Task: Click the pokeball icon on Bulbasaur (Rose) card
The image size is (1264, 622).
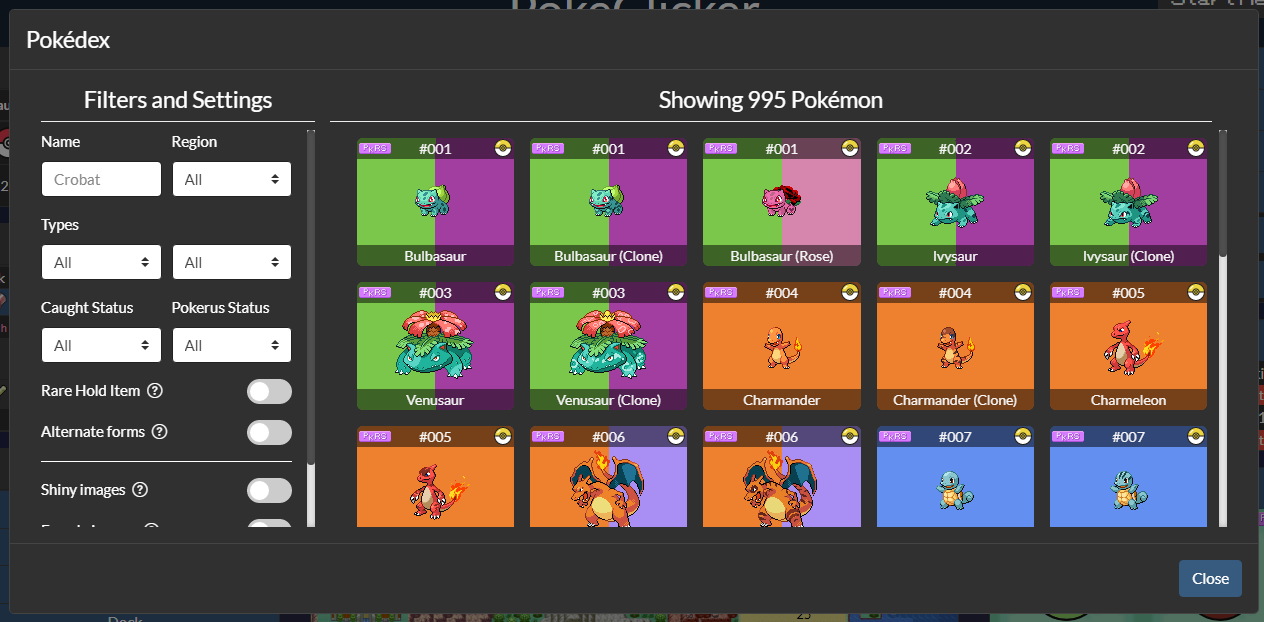Action: pyautogui.click(x=850, y=148)
